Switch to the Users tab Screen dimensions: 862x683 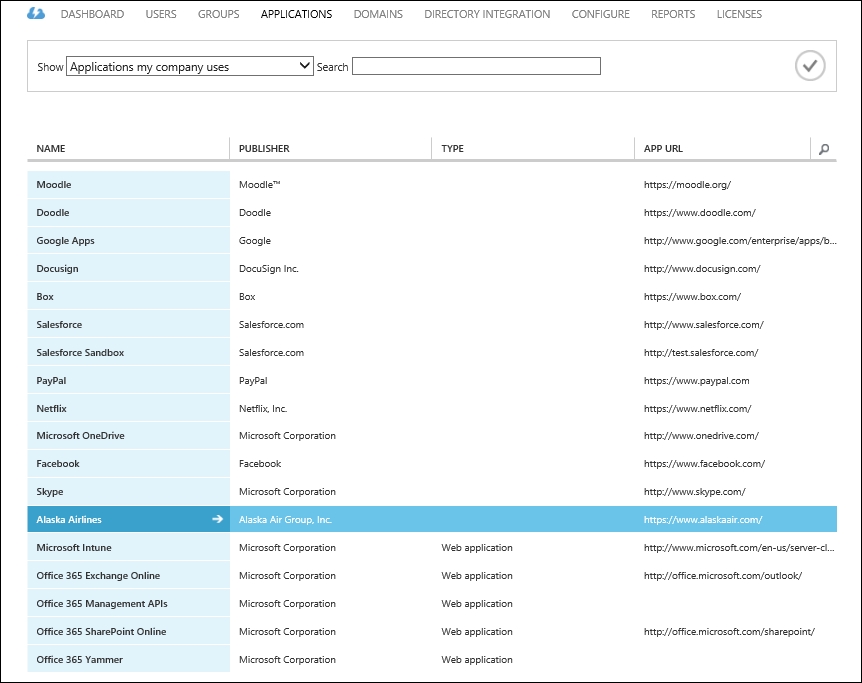tap(161, 14)
